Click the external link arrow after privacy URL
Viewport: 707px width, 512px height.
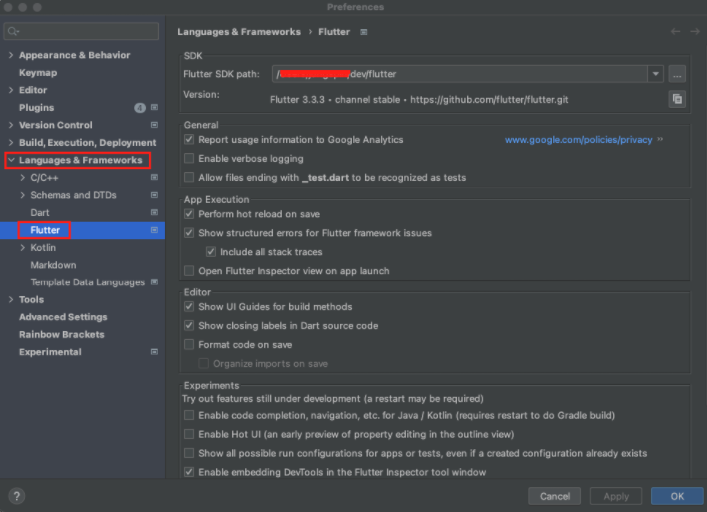click(x=660, y=140)
